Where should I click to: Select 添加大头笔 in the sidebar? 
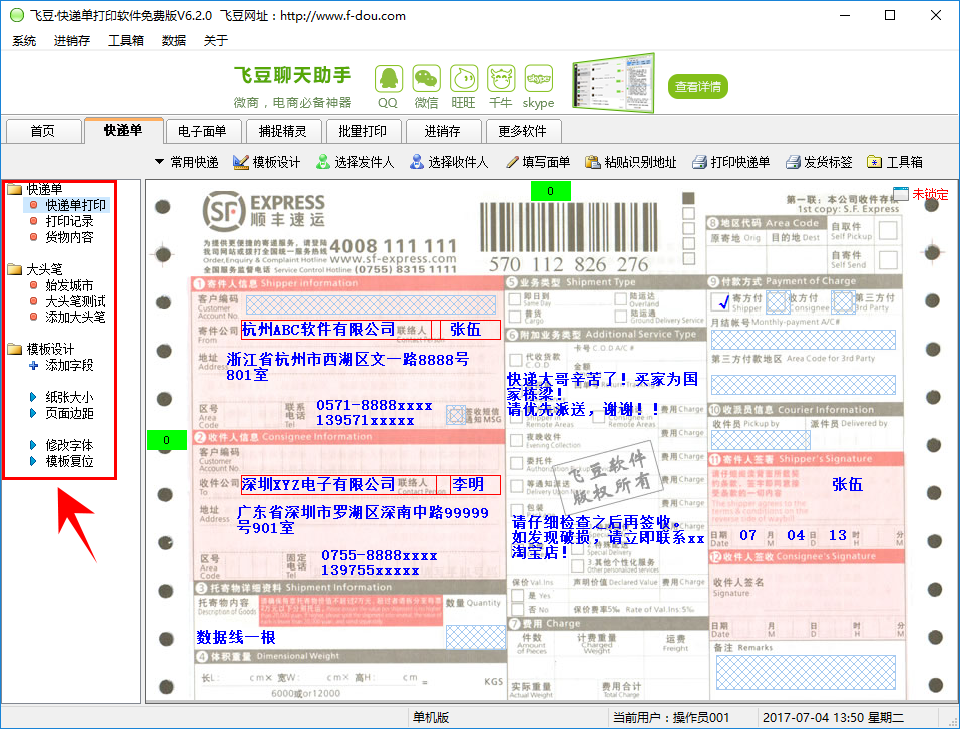pos(75,317)
